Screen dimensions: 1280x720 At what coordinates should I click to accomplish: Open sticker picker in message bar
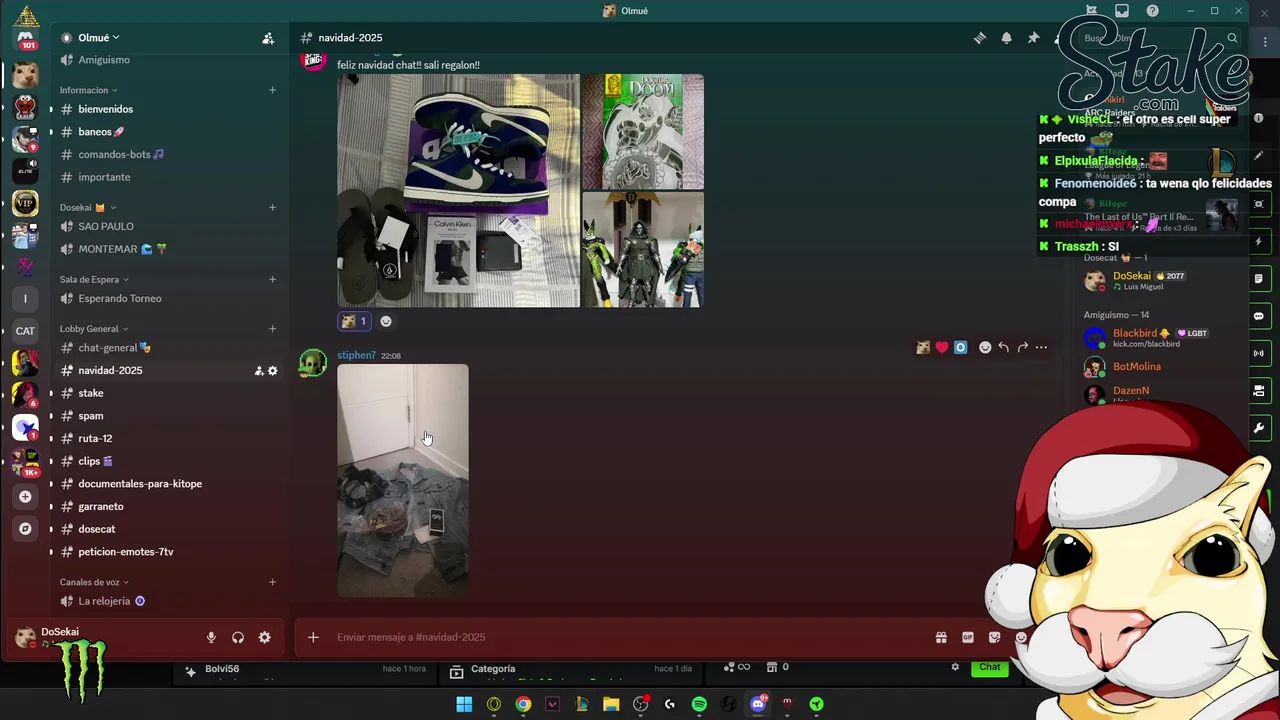point(994,637)
